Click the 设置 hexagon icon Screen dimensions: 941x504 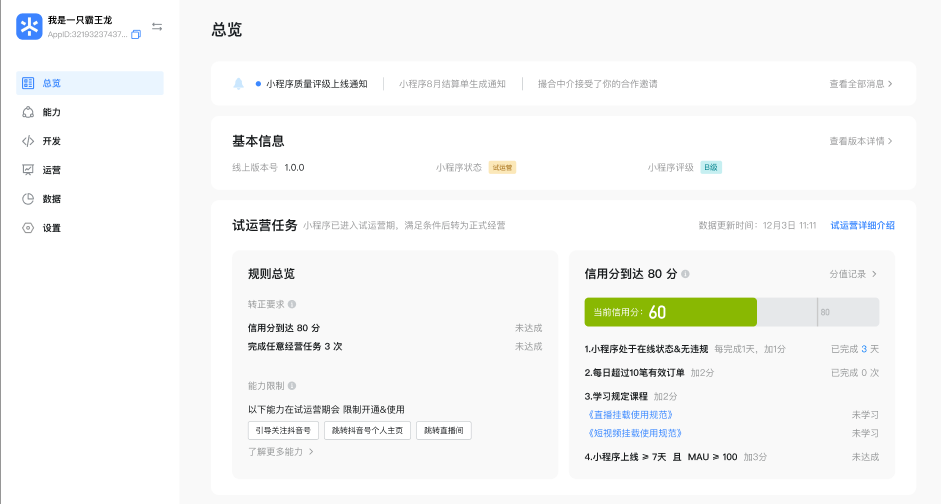pyautogui.click(x=28, y=228)
